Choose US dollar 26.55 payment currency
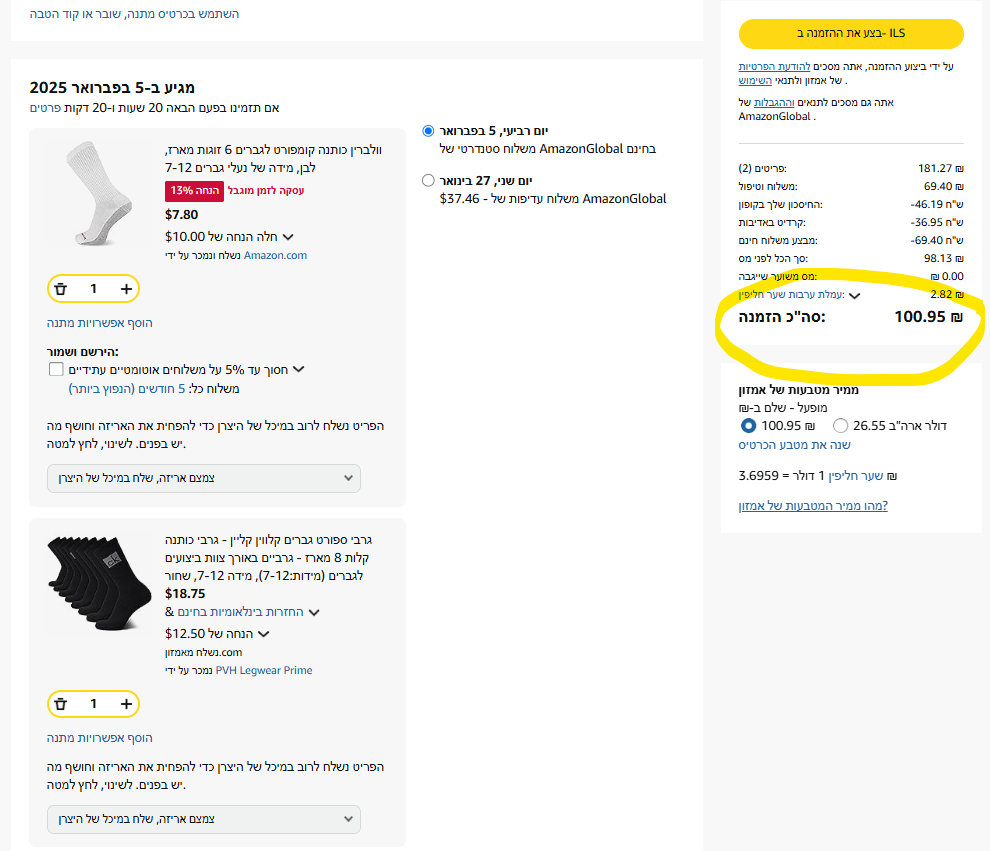990x851 pixels. [841, 425]
